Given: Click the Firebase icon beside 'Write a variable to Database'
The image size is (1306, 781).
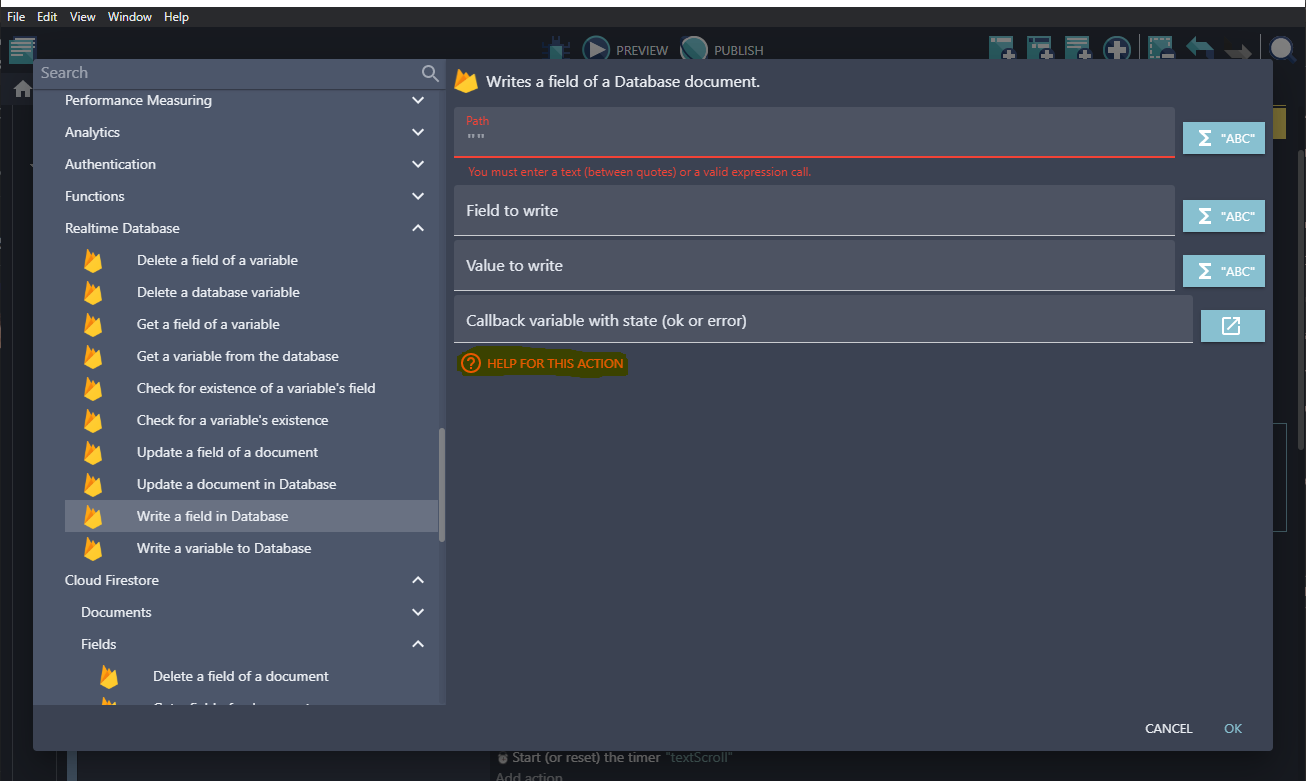Looking at the screenshot, I should (x=93, y=549).
